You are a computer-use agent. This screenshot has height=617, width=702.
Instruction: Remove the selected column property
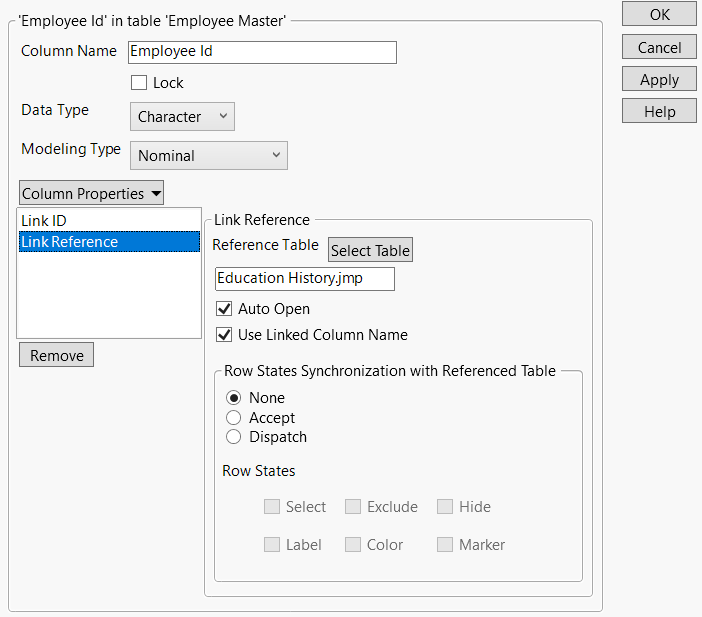click(56, 355)
